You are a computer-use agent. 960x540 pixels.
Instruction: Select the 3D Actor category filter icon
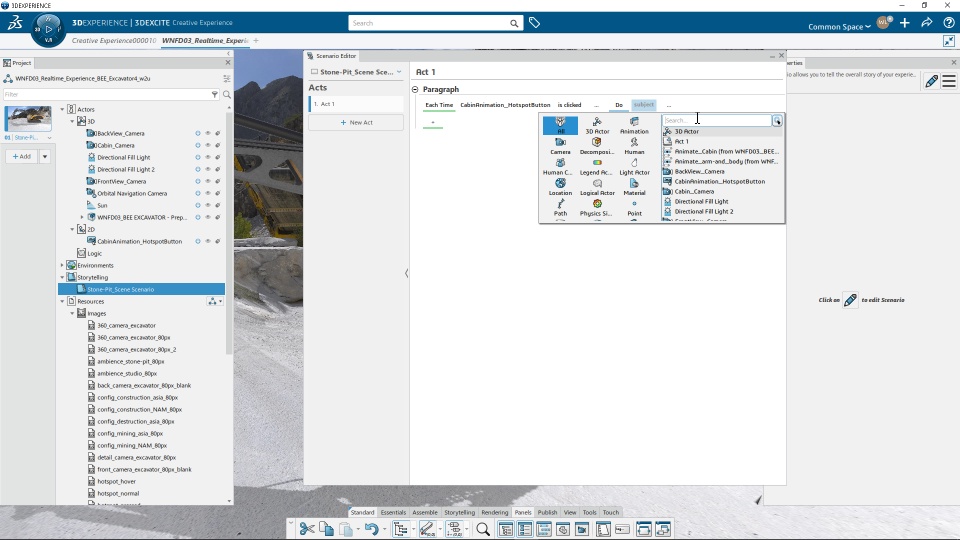[x=597, y=122]
